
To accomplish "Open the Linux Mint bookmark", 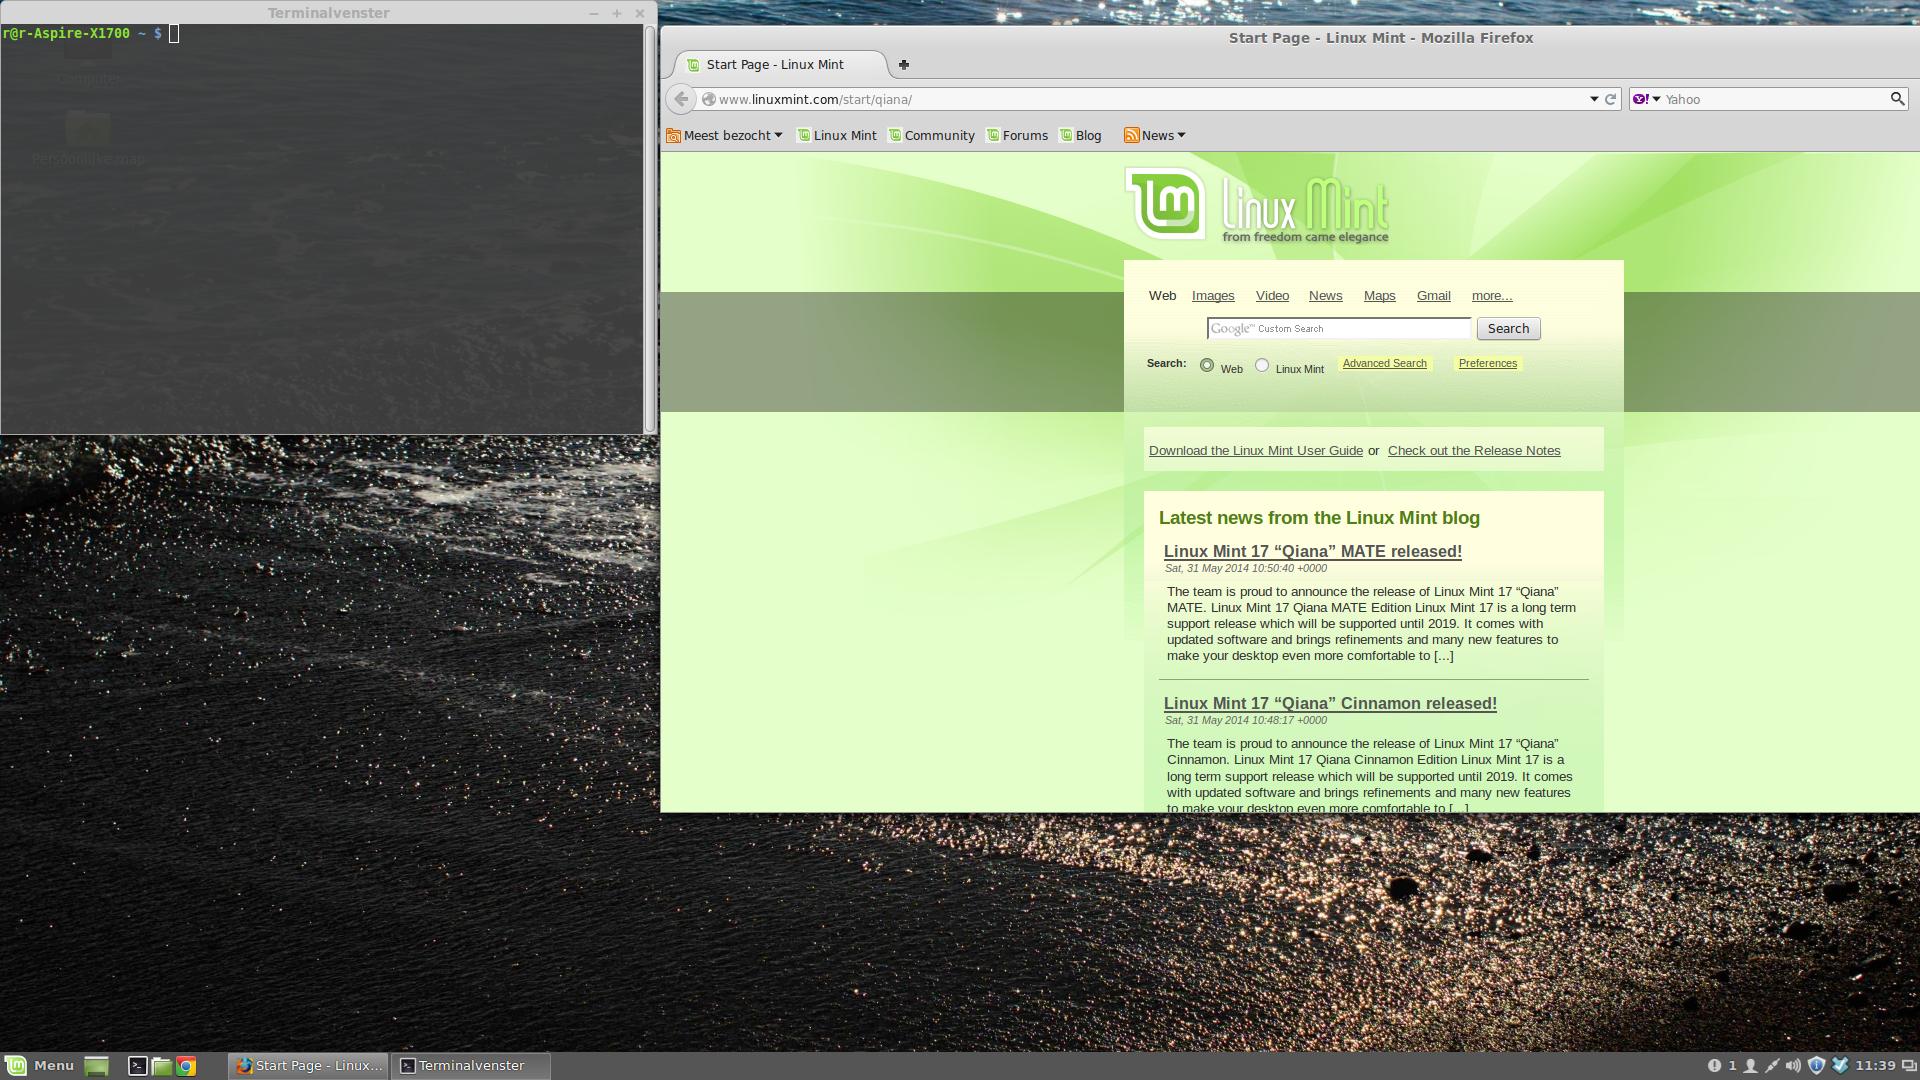I will click(837, 136).
